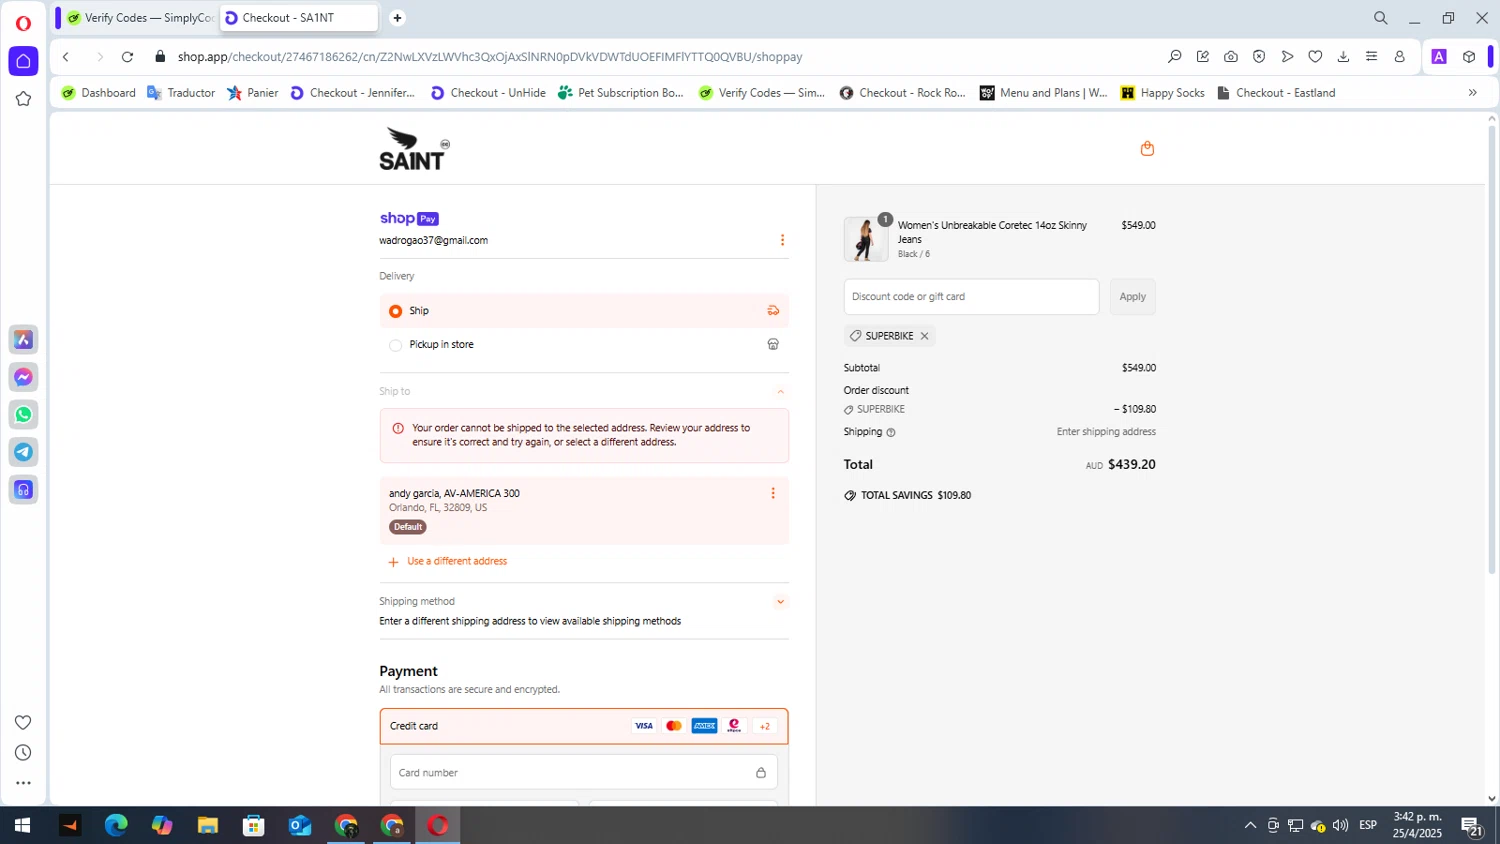Open WhatsApp in sidebar
Screen dimensions: 1500x844
point(23,415)
